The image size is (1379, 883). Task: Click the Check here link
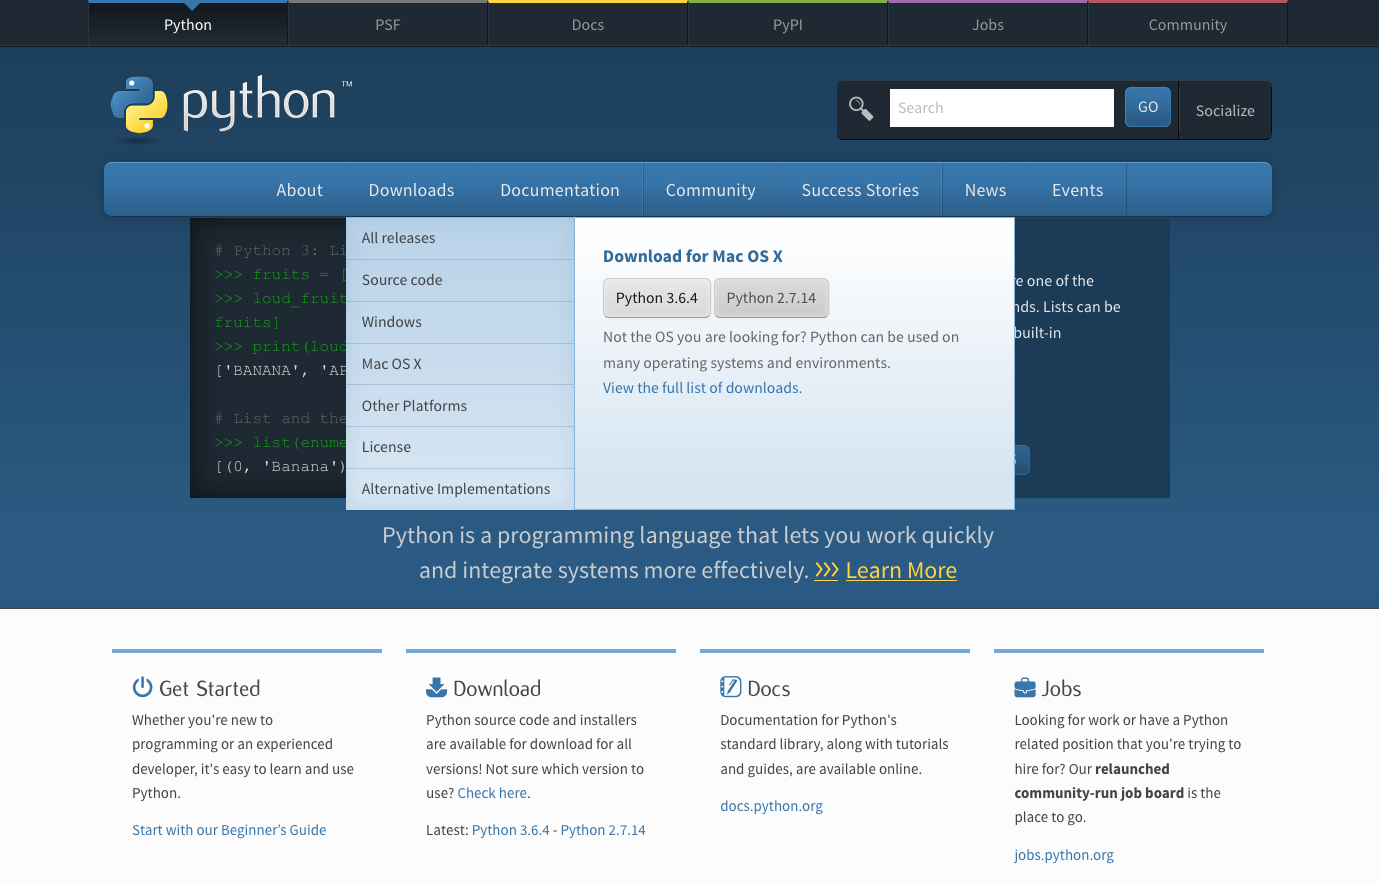492,793
